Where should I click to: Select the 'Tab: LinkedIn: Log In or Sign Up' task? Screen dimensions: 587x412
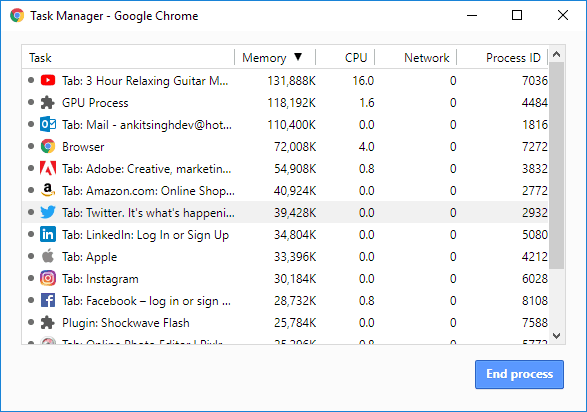pos(146,235)
